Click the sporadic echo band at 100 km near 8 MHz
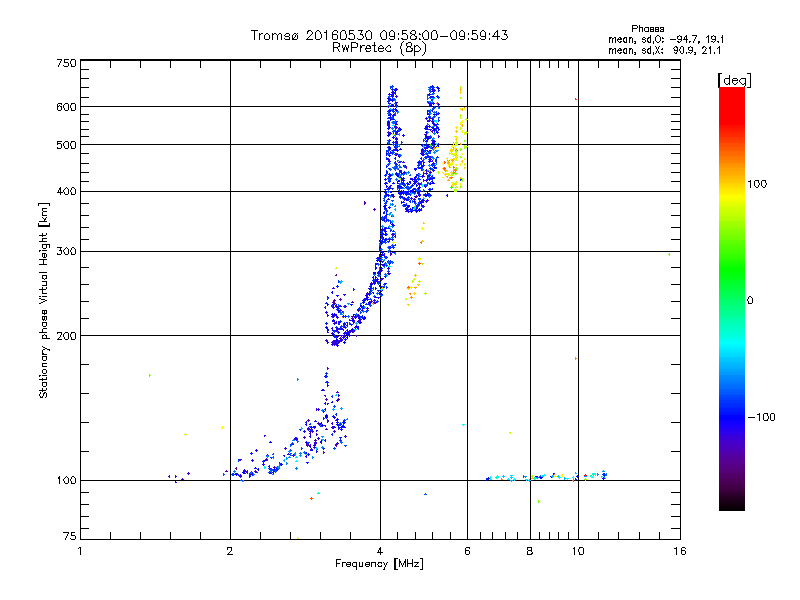The height and width of the screenshot is (600, 800). (547, 477)
